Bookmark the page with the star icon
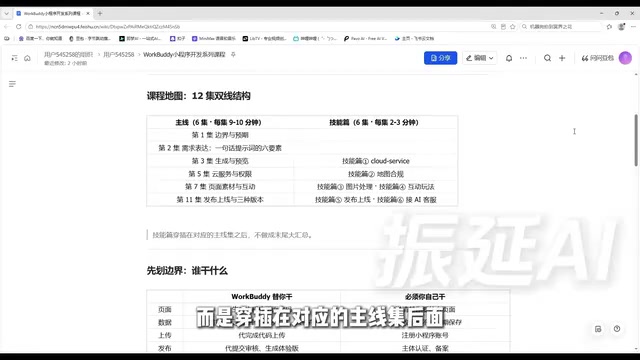Screen dimensions: 640x360 pos(513,27)
